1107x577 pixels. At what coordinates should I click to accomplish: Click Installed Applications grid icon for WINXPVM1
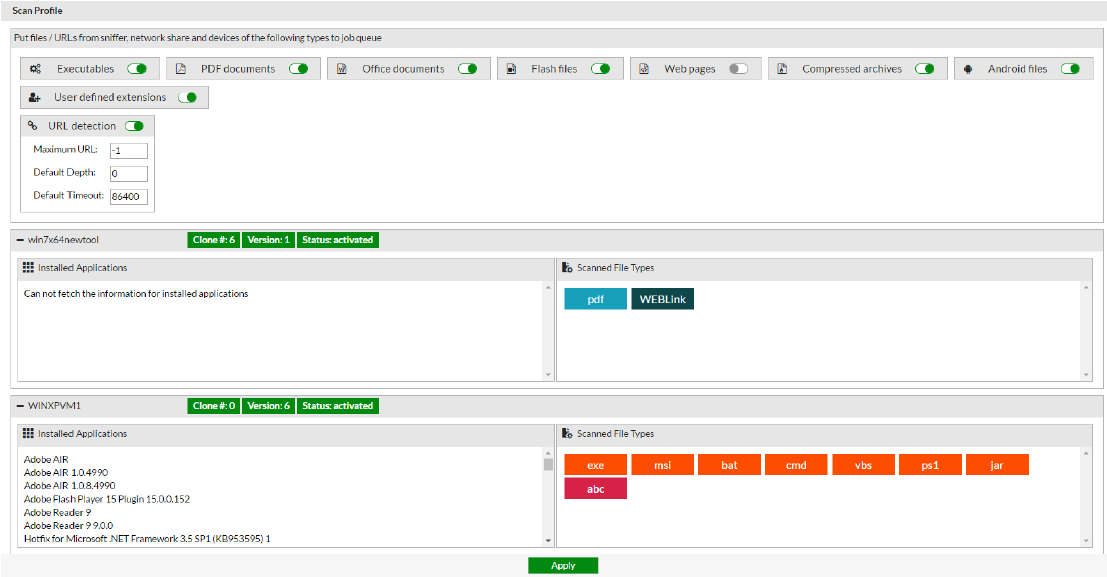[28, 434]
